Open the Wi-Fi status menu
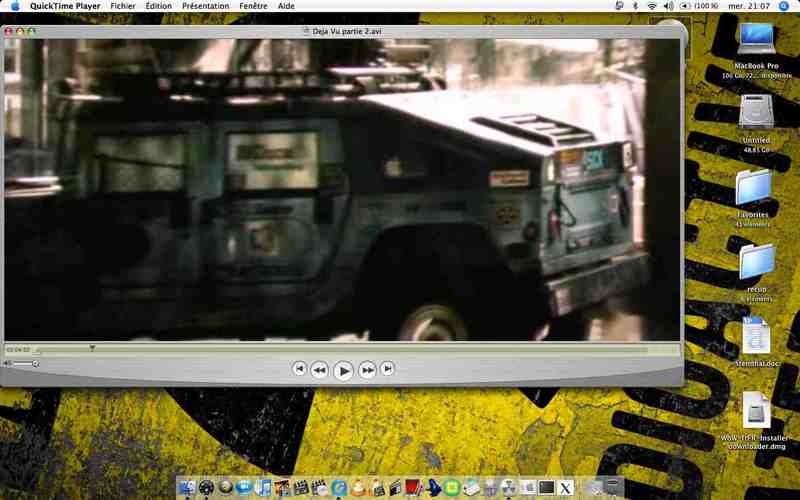The width and height of the screenshot is (800, 500). coord(652,6)
